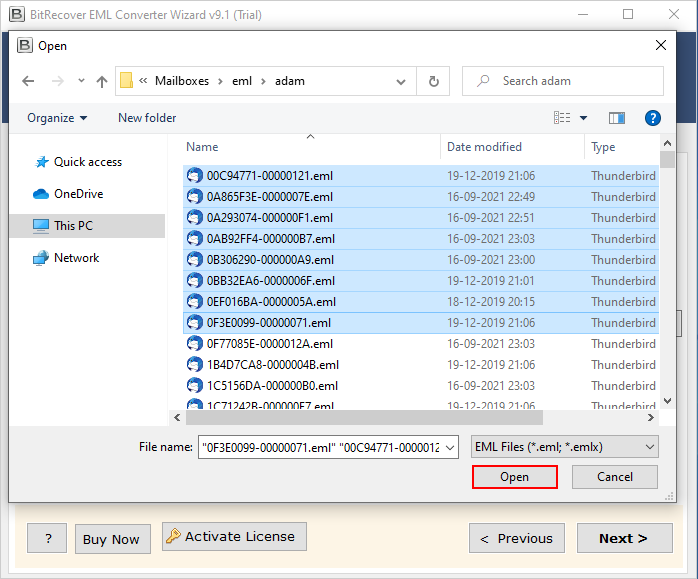698x579 pixels.
Task: Click Thunderbird icon of 0F77085E-0000012A.eml
Action: [x=195, y=344]
